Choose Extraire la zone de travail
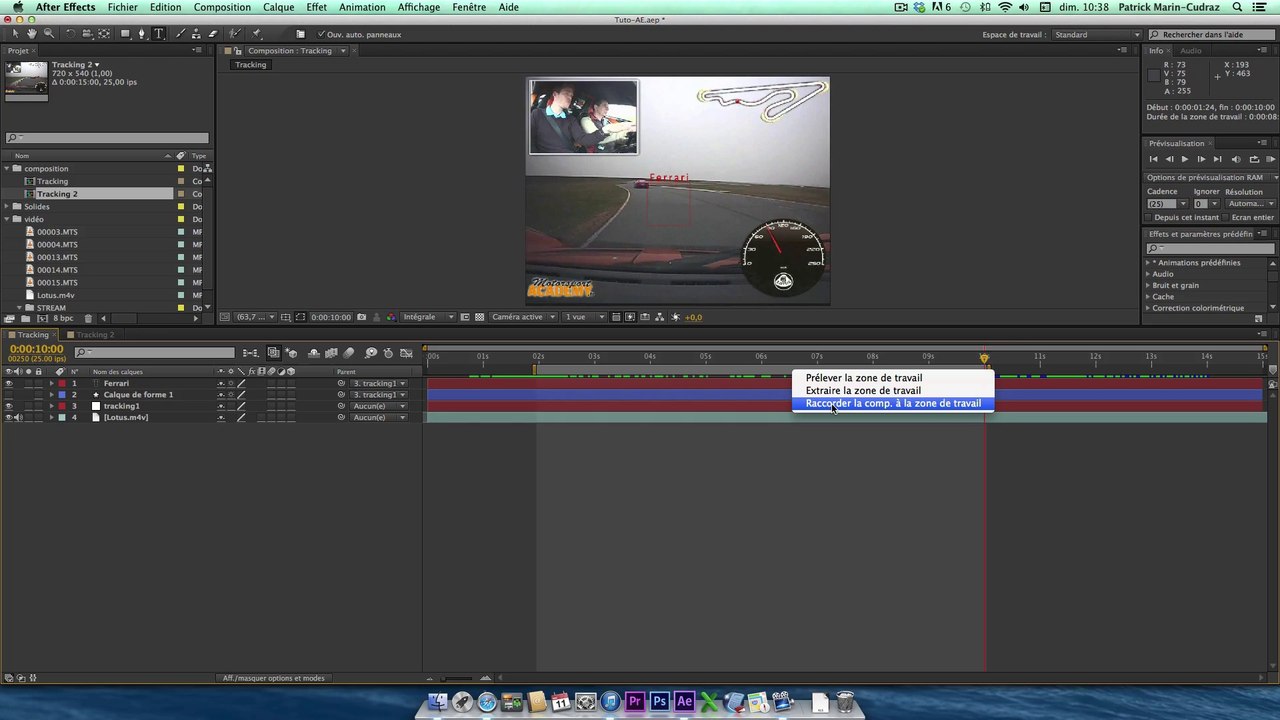Screen dimensions: 1280x720 863,391
